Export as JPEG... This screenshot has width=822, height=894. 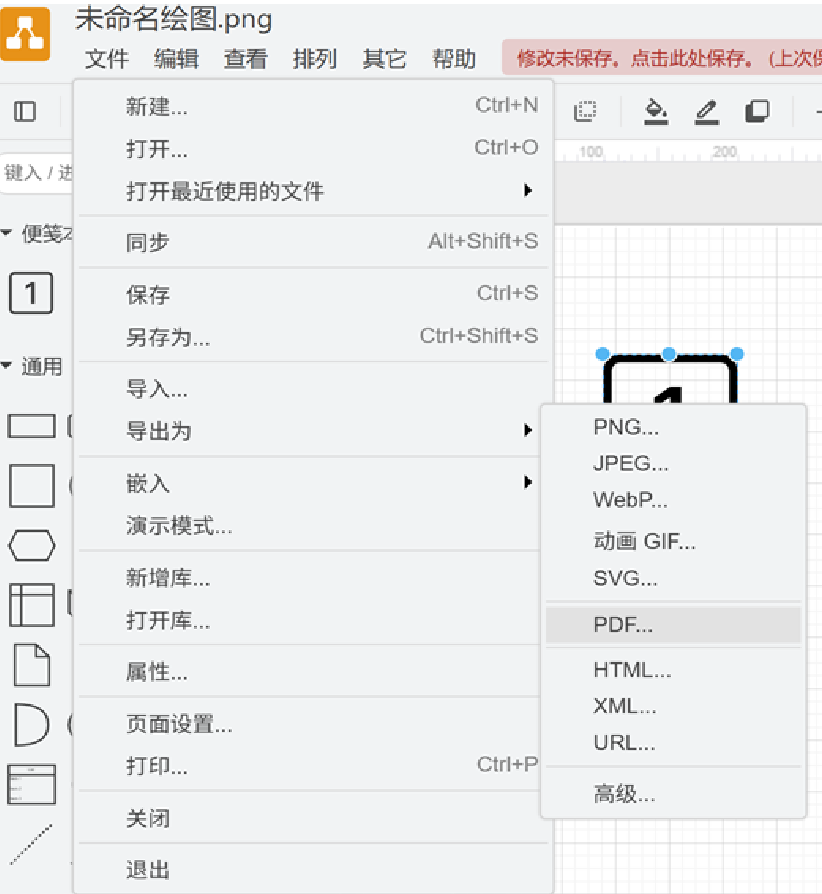(x=673, y=464)
